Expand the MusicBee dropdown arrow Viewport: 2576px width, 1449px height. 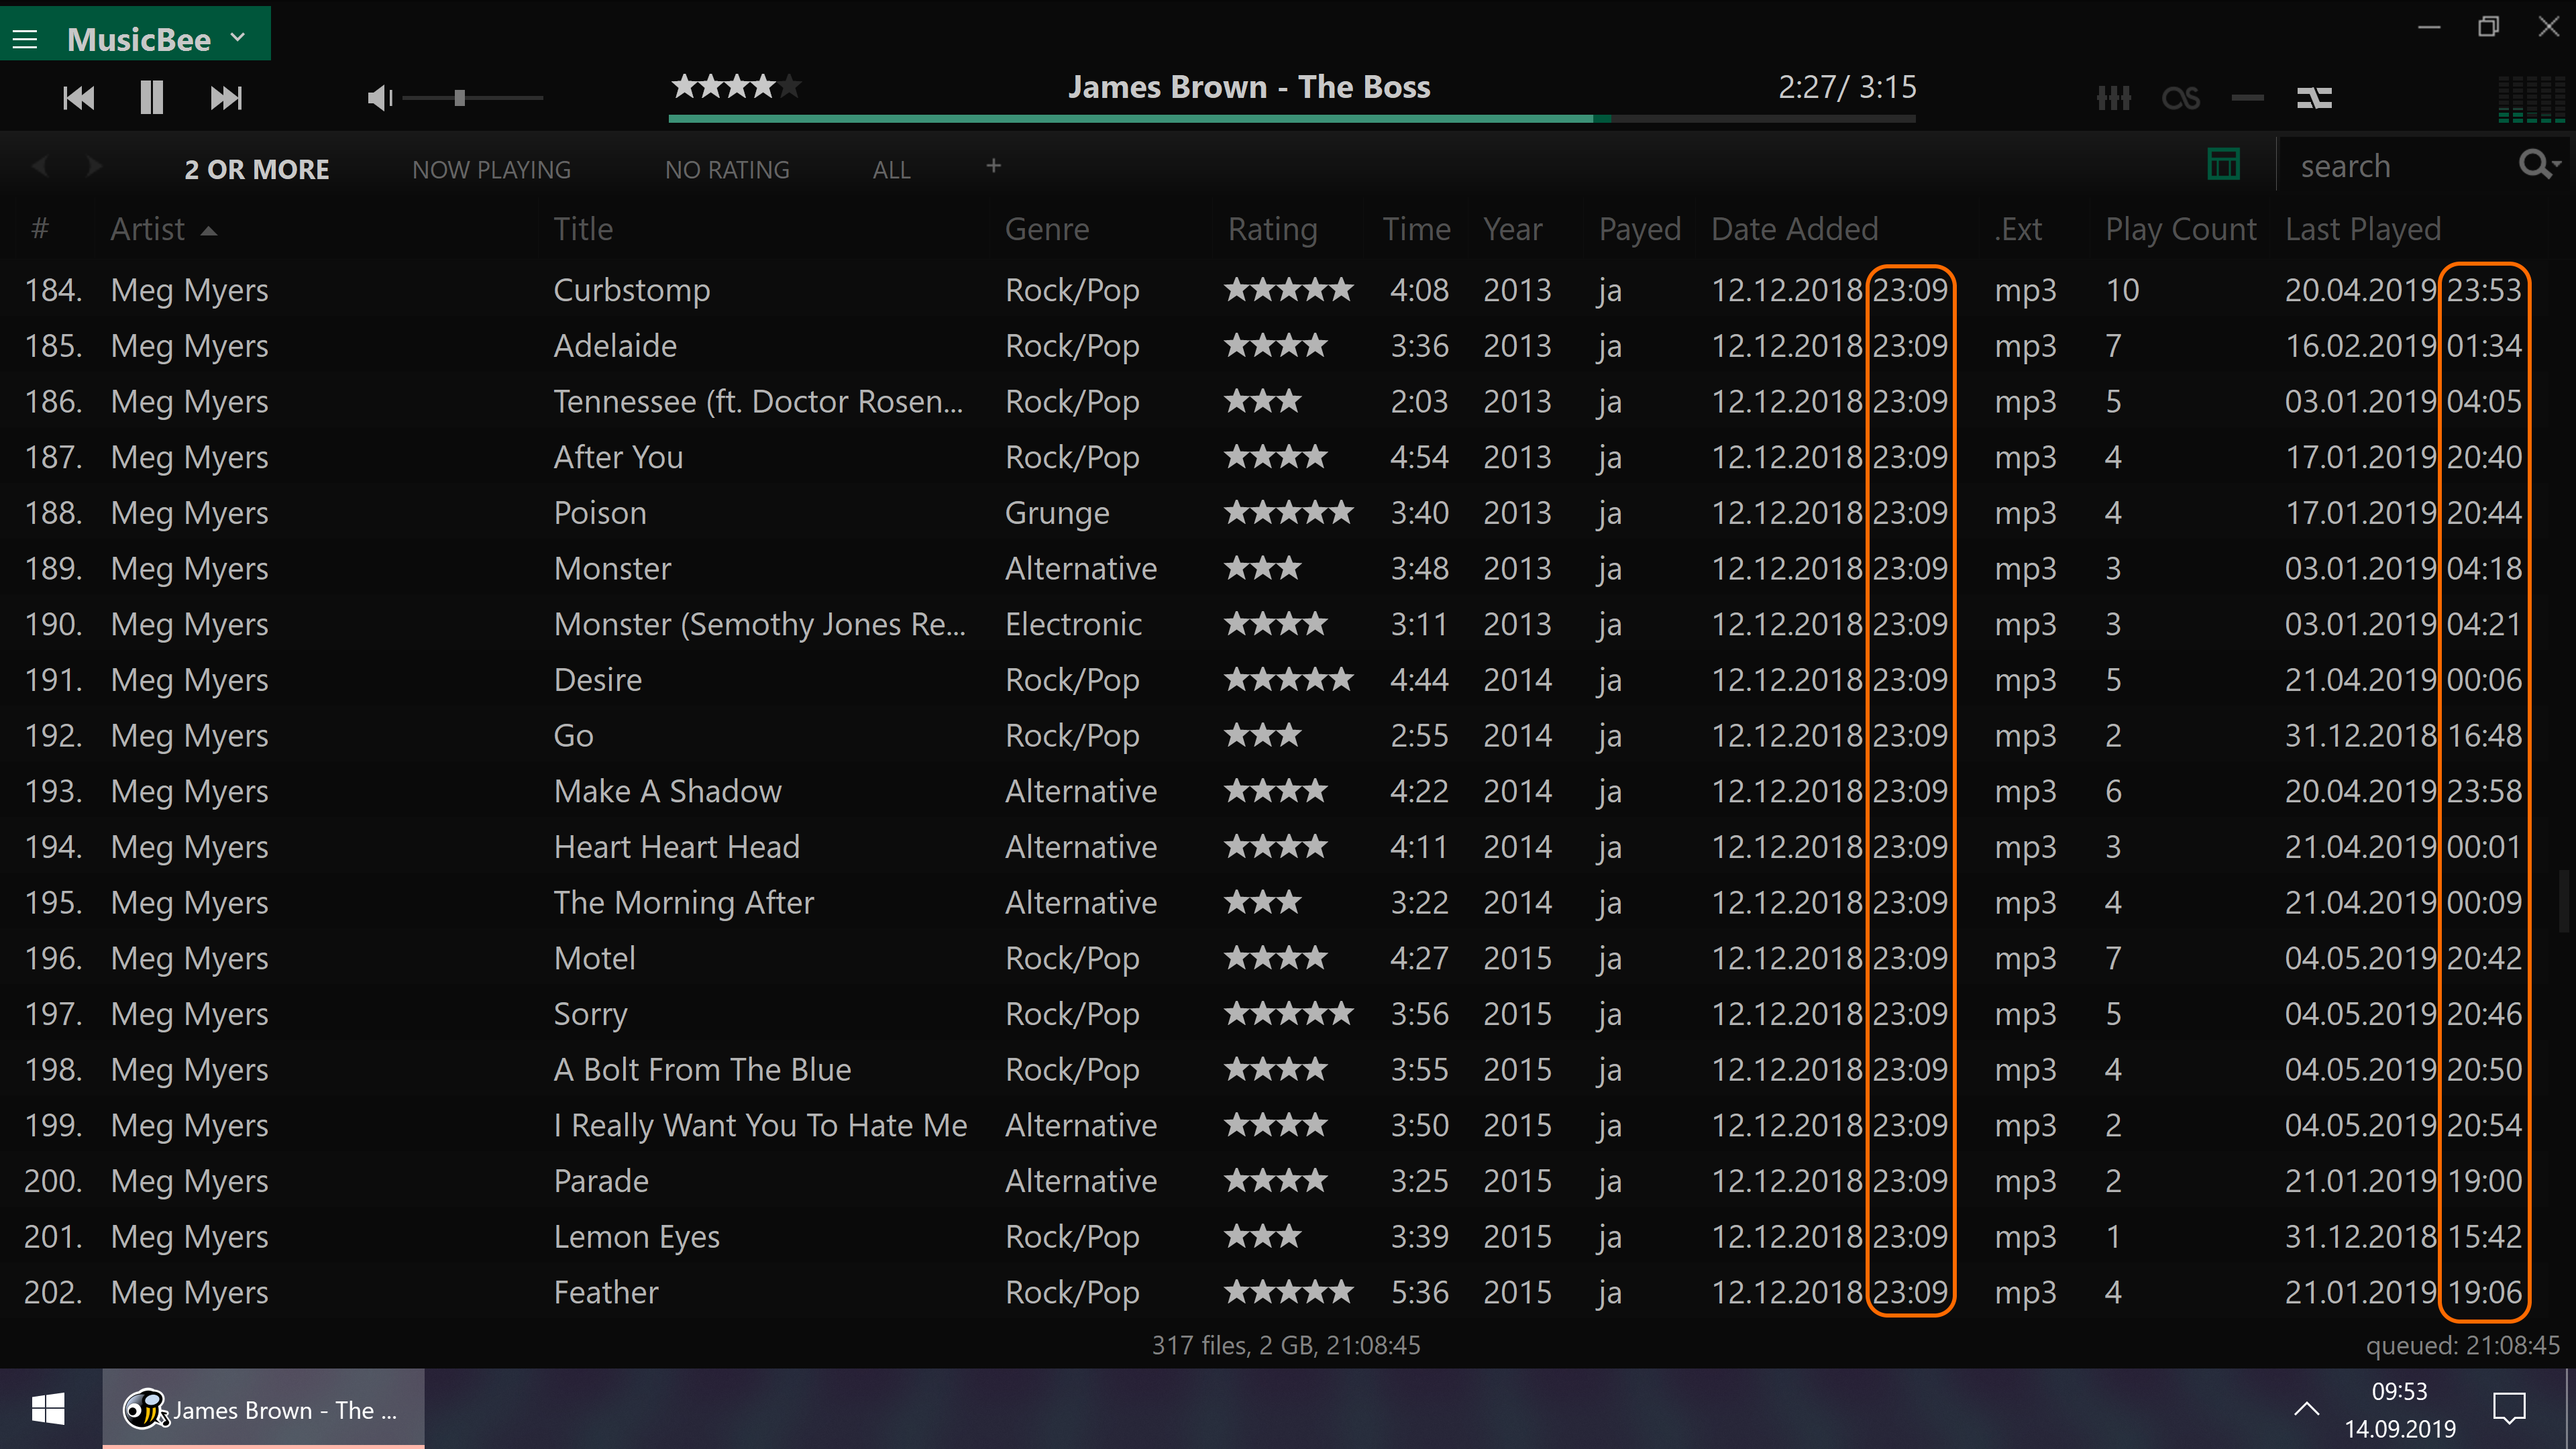tap(238, 38)
